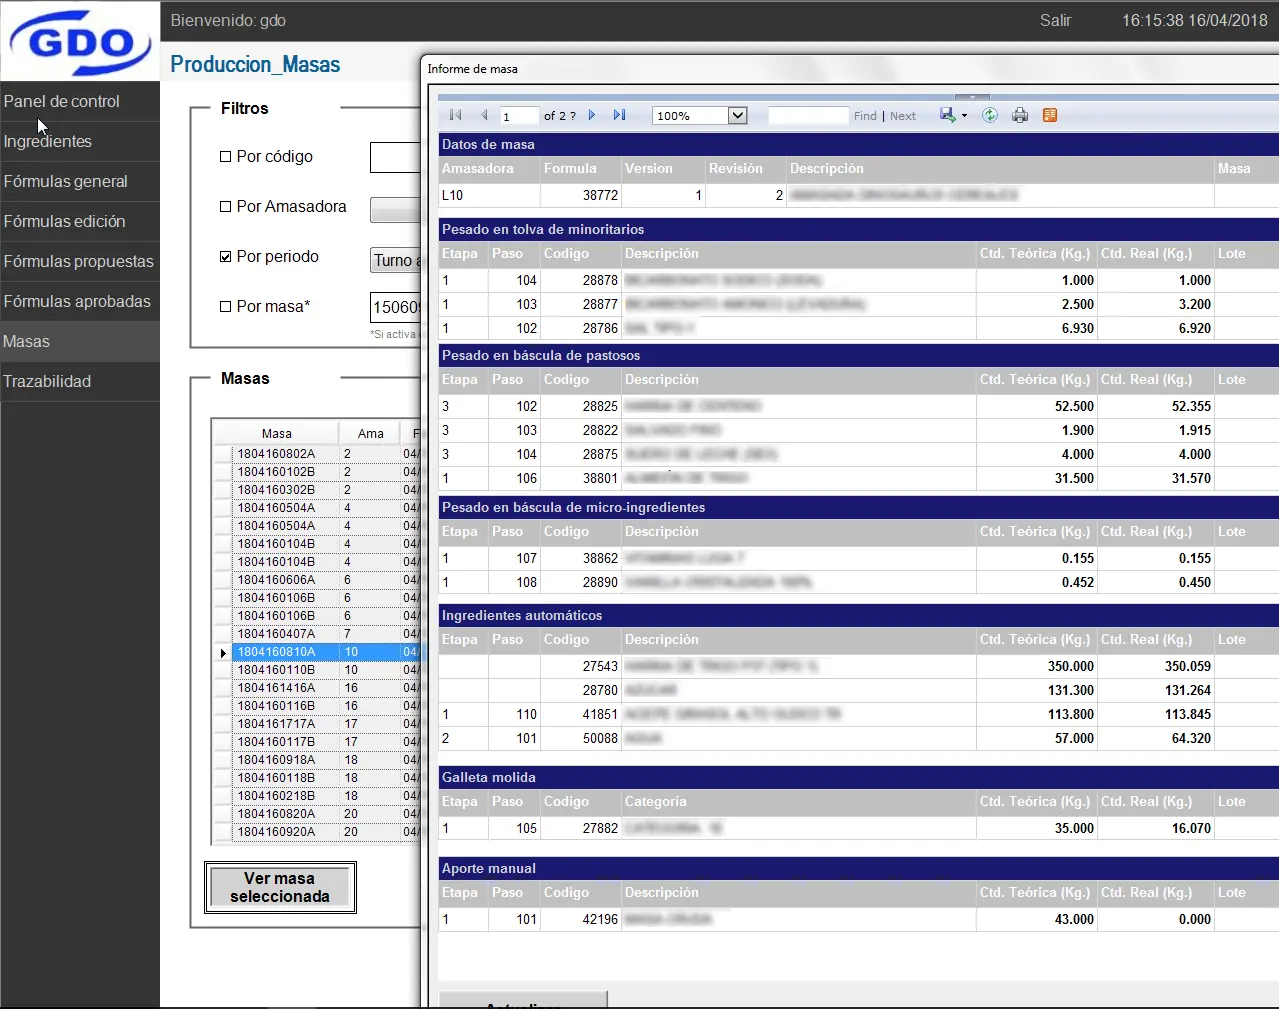Click Ctd. Real value 350.059
The height and width of the screenshot is (1009, 1279).
point(1188,667)
